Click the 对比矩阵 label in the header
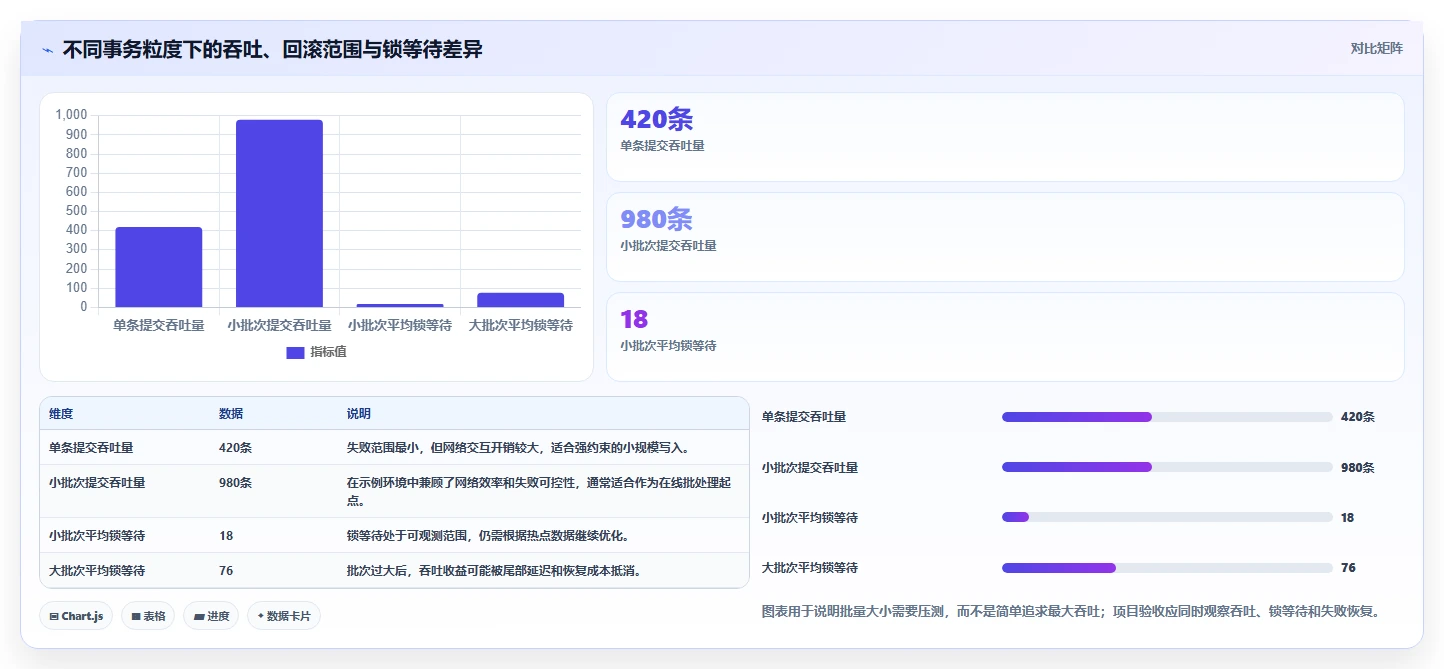This screenshot has height=669, width=1444. click(1376, 48)
